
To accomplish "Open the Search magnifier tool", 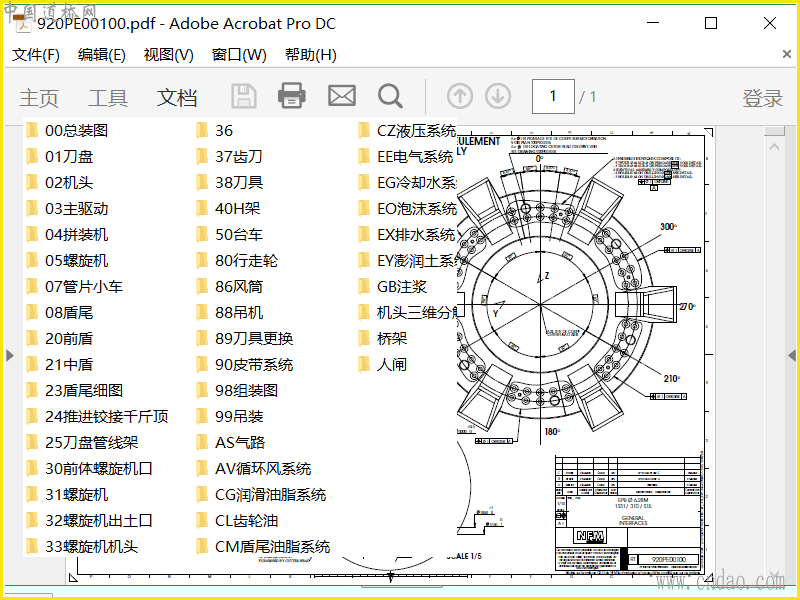I will (390, 96).
